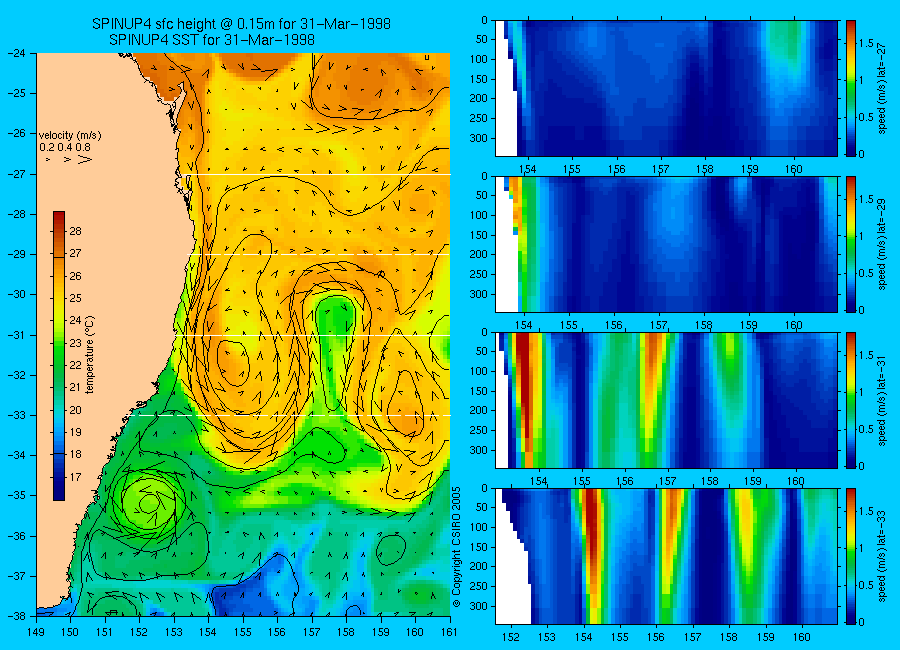900x650 pixels.
Task: Click the 'velocity (m/s)' legend label
Action: tap(70, 136)
